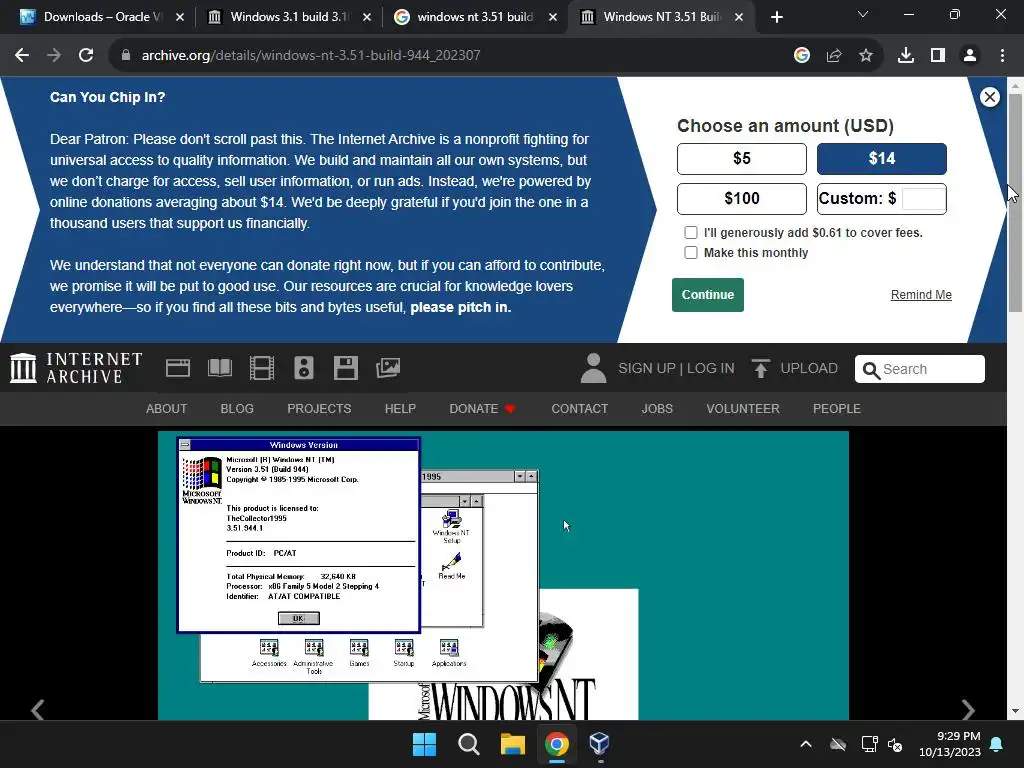Open the PEOPLE menu item
This screenshot has width=1024, height=768.
pos(837,409)
